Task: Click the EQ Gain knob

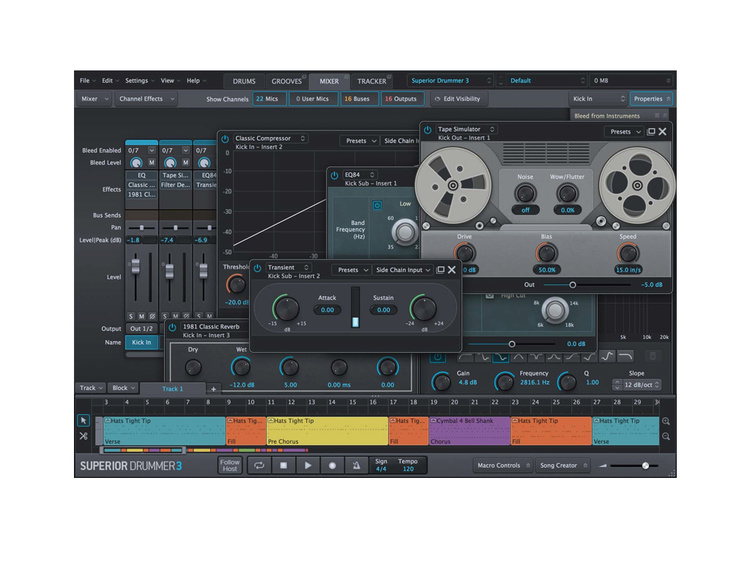Action: (441, 382)
